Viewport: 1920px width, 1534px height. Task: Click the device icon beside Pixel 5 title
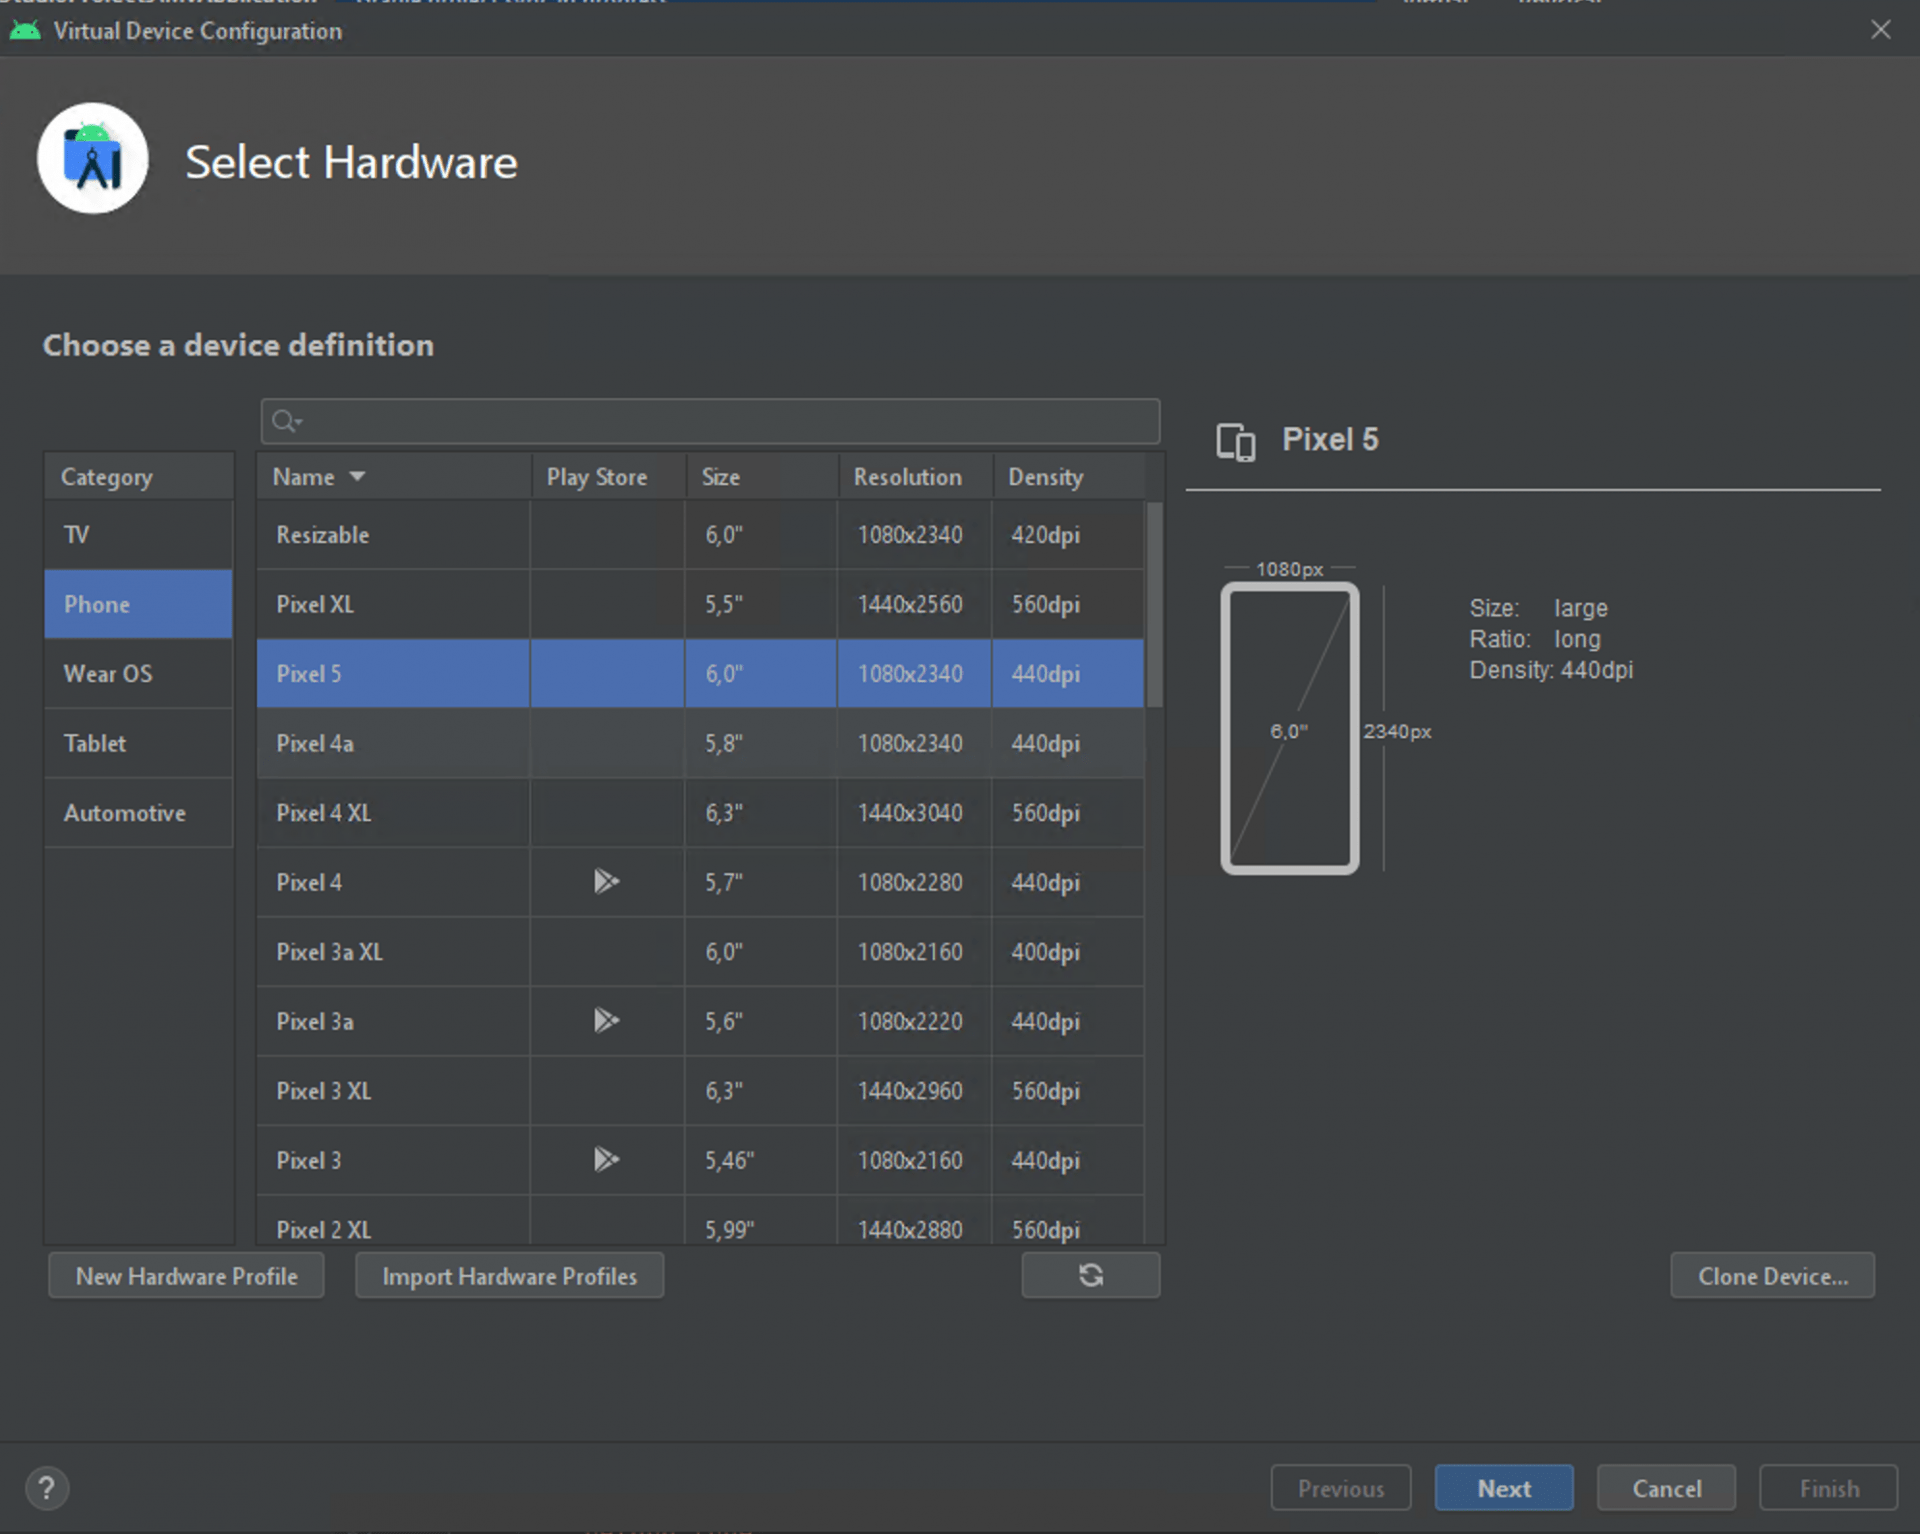click(1235, 441)
